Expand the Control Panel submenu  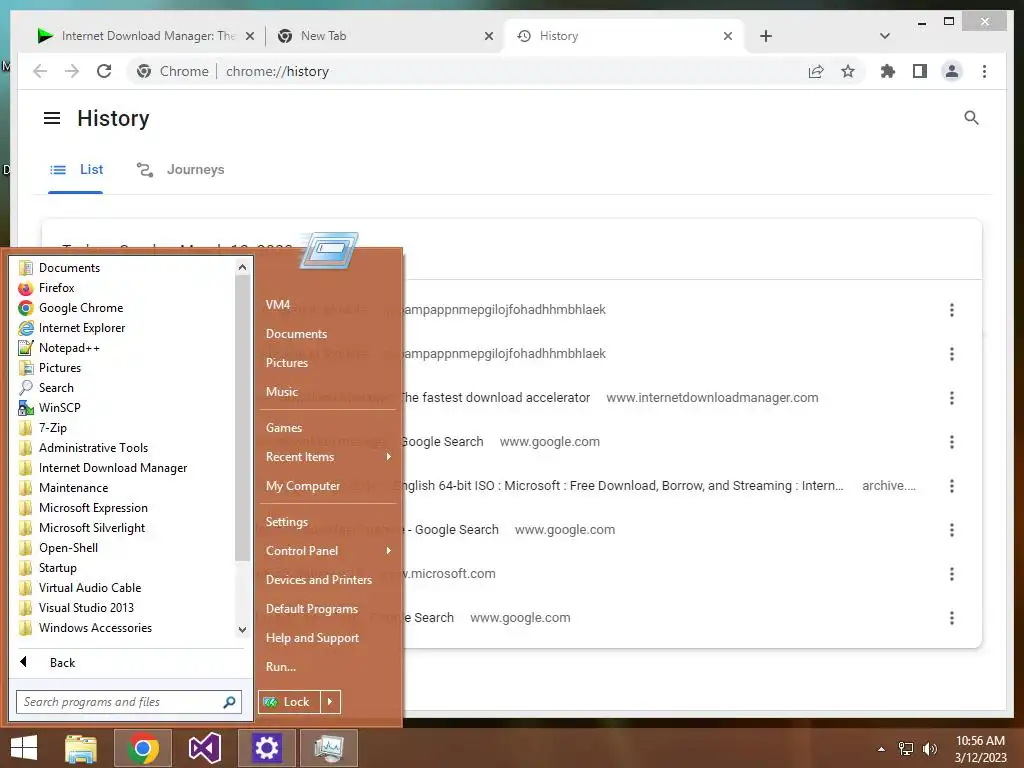[x=328, y=551]
